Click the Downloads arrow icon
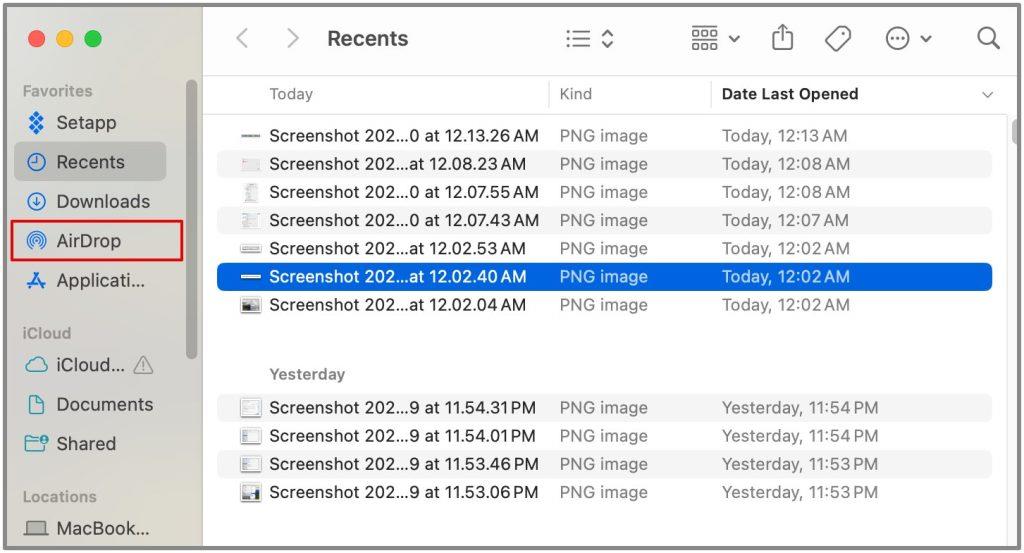The height and width of the screenshot is (553, 1024). [37, 202]
